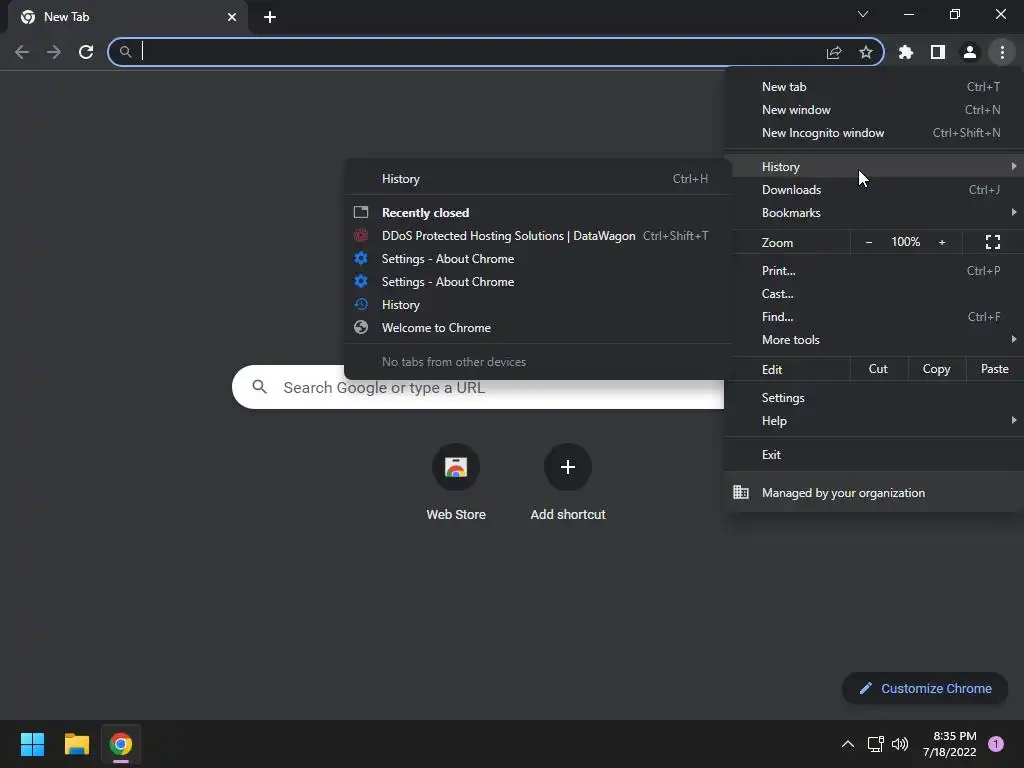Decrease zoom with the minus button
The width and height of the screenshot is (1024, 768).
(869, 242)
